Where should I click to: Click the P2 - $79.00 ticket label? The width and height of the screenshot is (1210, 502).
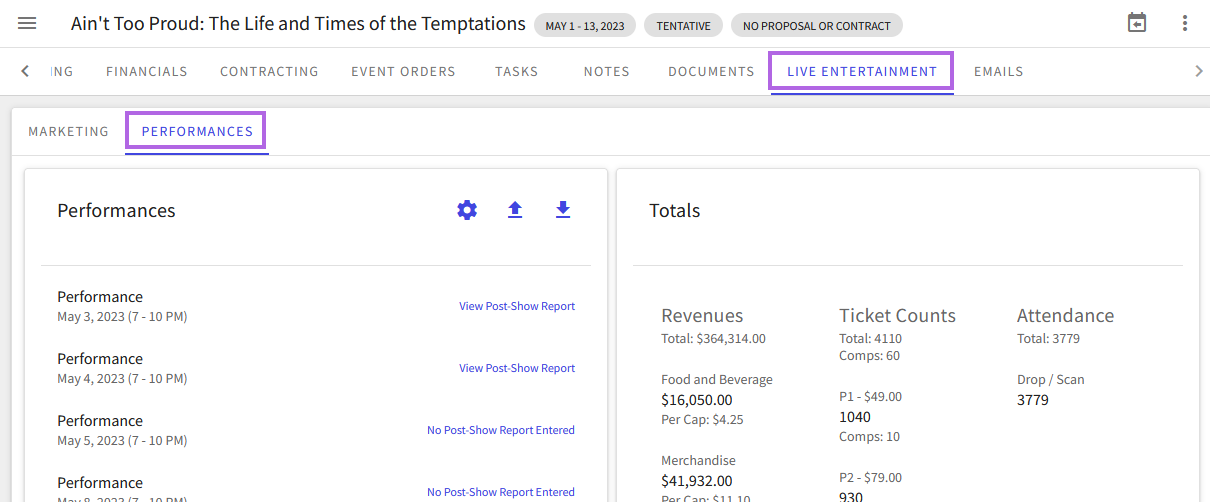point(870,478)
